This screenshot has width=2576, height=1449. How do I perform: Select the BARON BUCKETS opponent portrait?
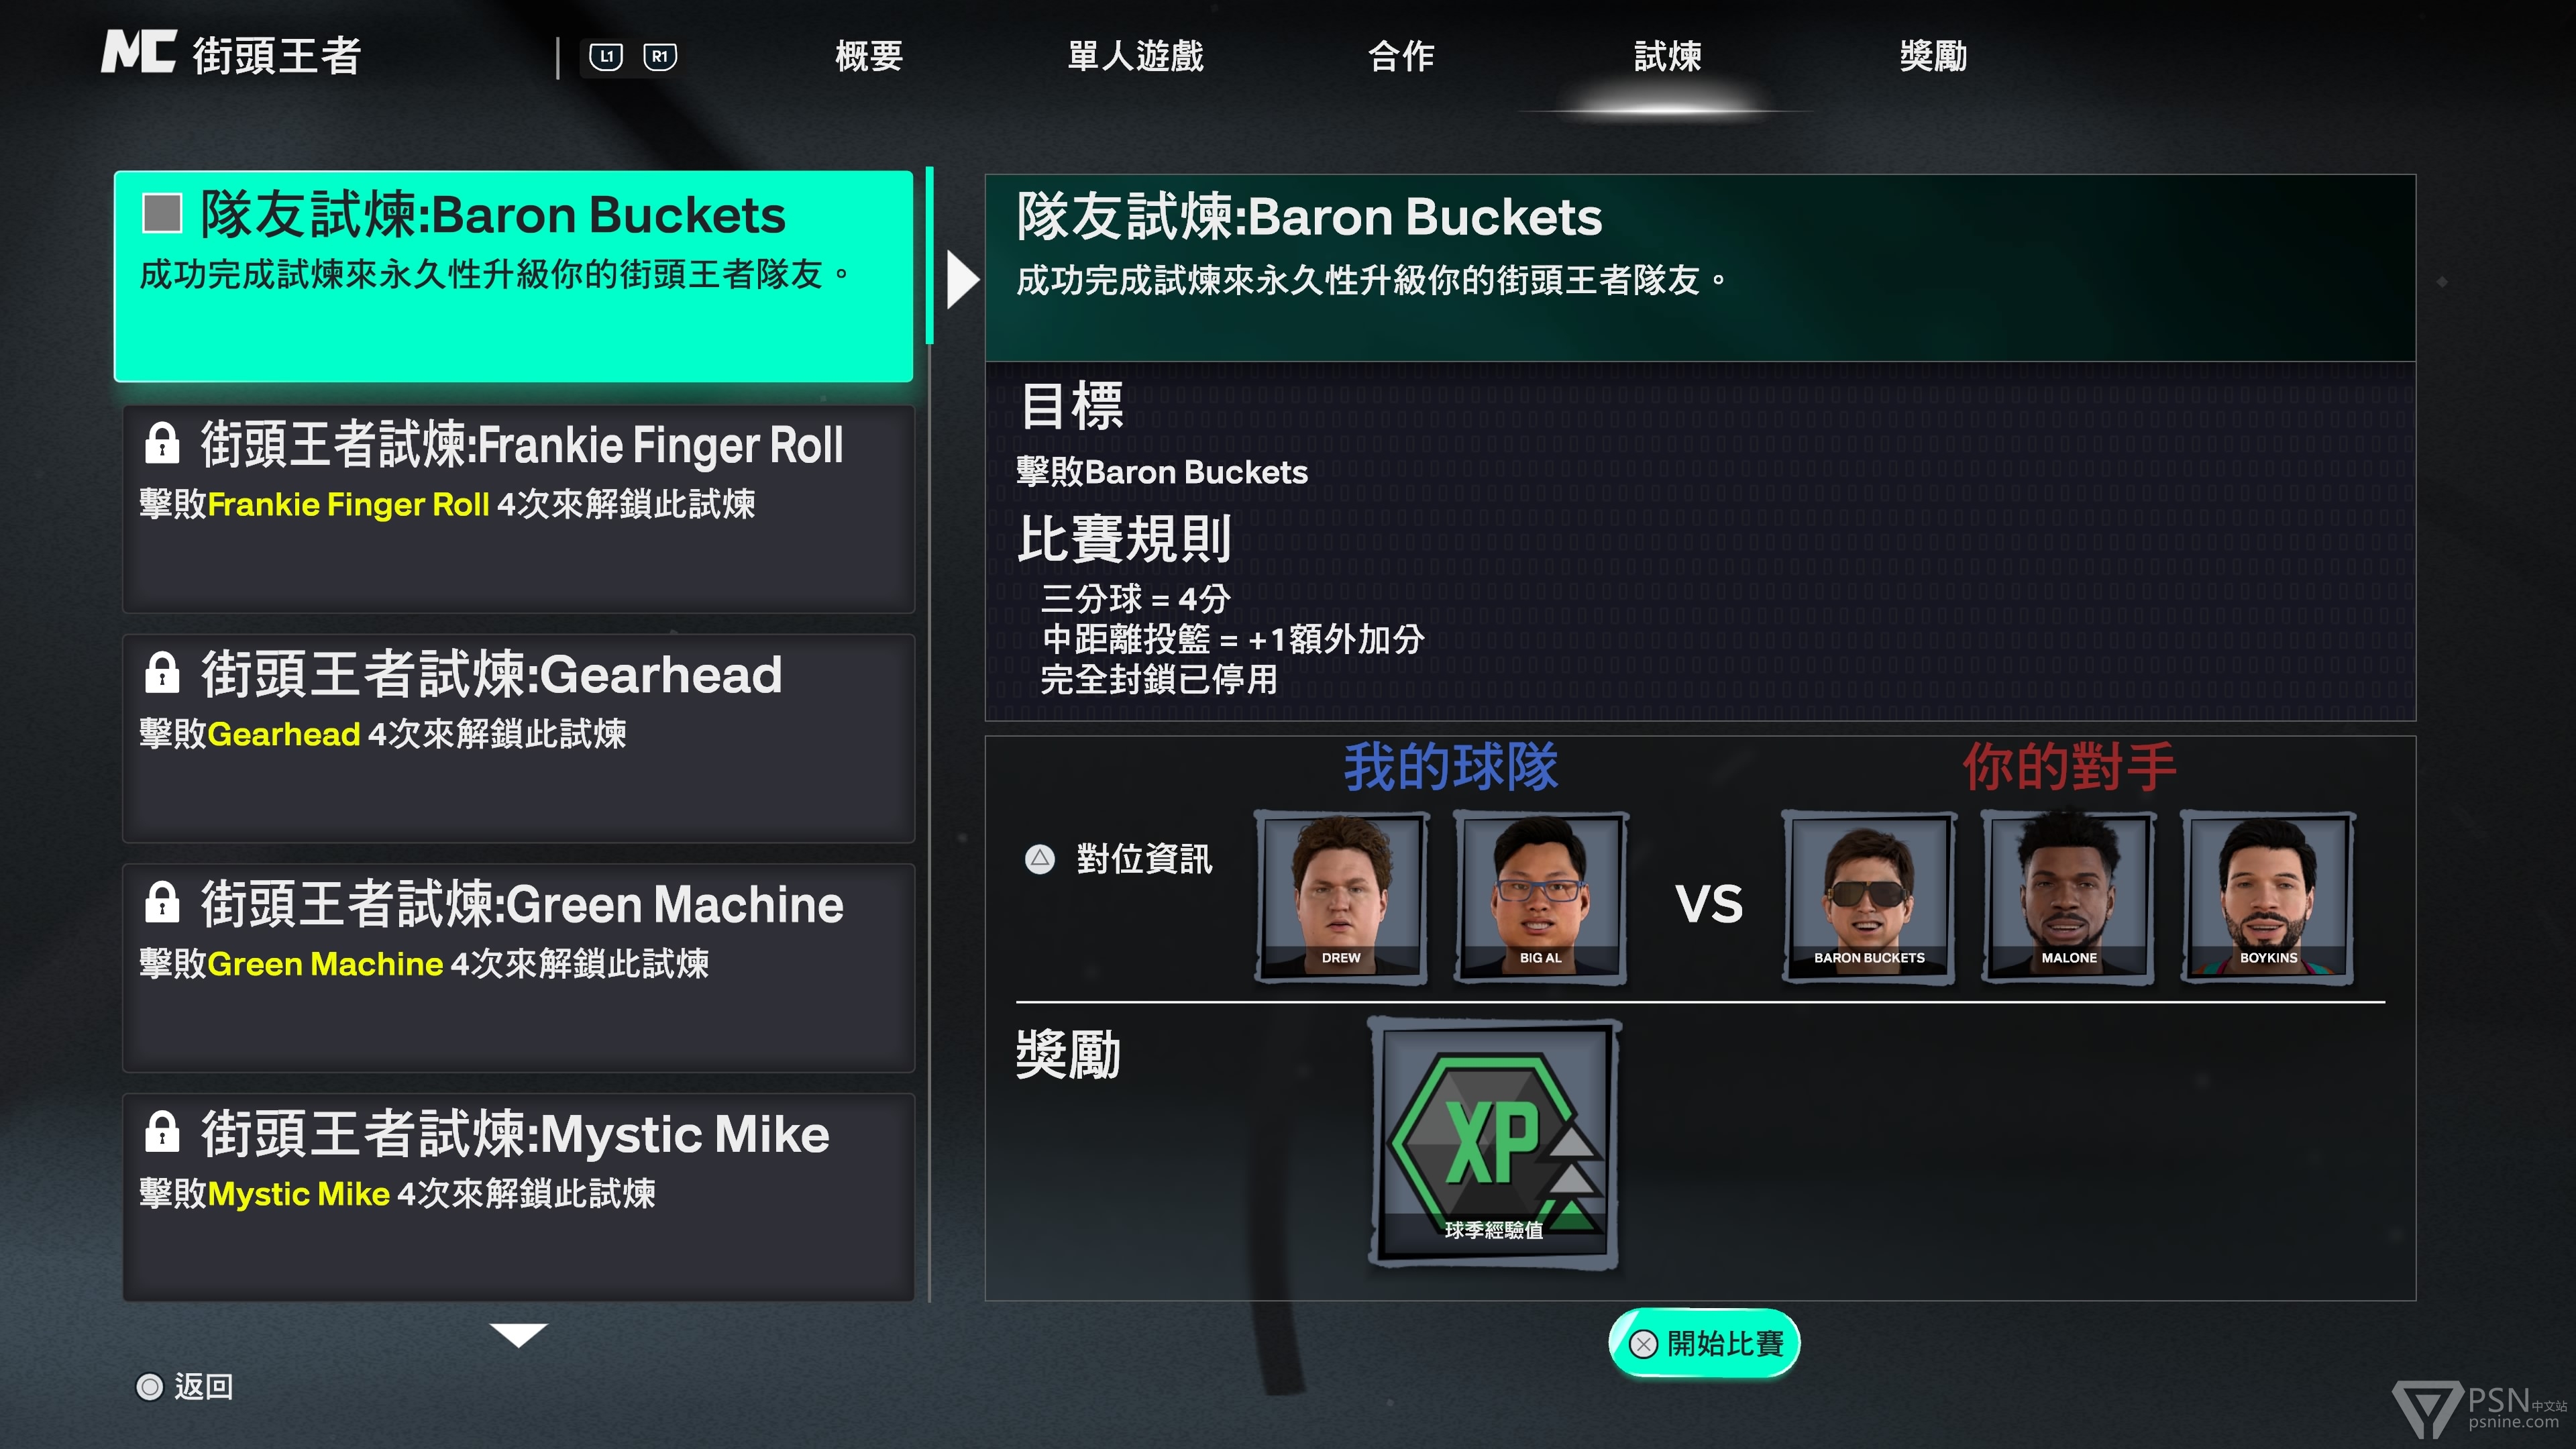[1868, 898]
